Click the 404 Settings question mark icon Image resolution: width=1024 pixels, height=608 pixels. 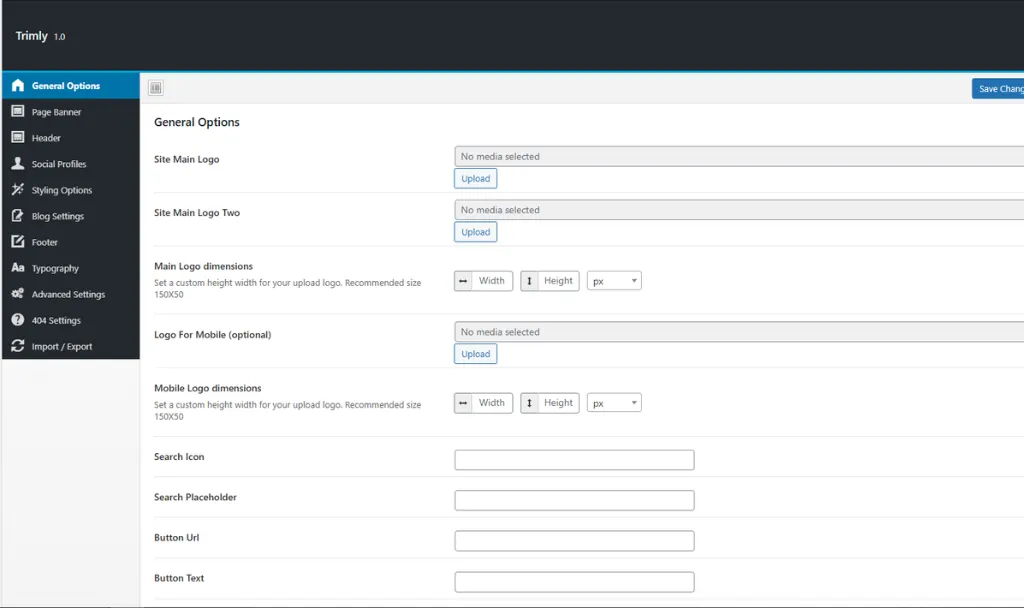17,320
